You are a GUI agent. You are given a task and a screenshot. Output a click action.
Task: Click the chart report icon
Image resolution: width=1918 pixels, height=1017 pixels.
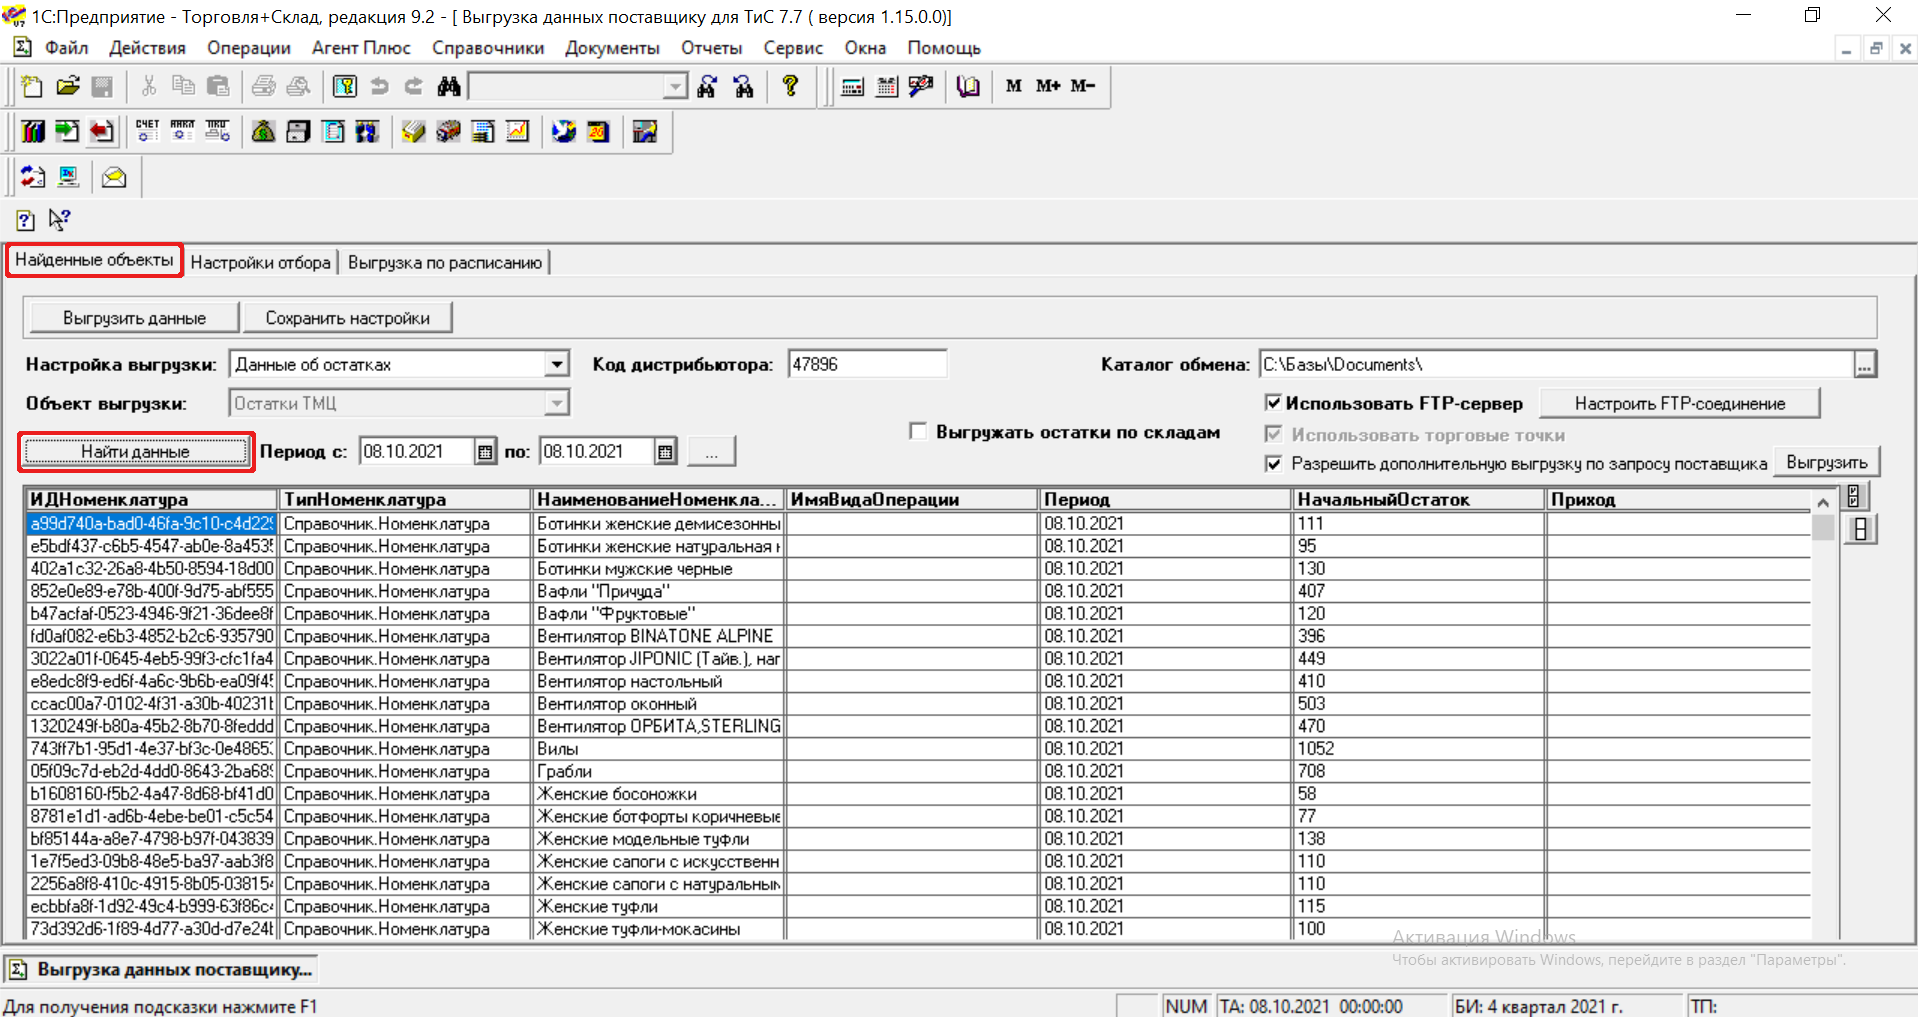pos(517,132)
